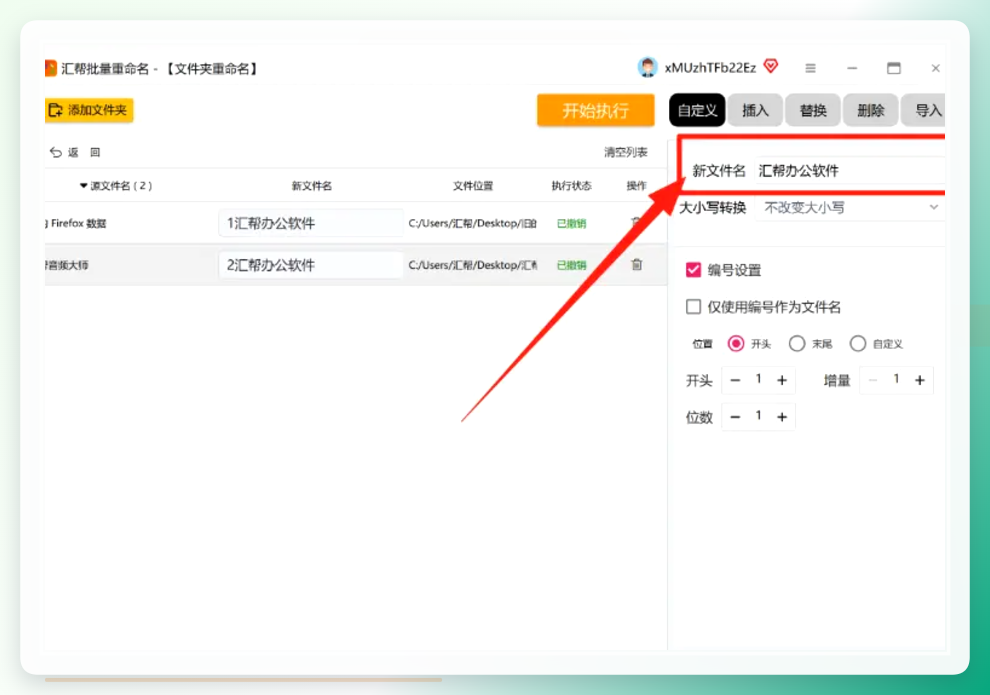The image size is (990, 695).
Task: Increase the 开头 start number
Action: click(x=782, y=380)
